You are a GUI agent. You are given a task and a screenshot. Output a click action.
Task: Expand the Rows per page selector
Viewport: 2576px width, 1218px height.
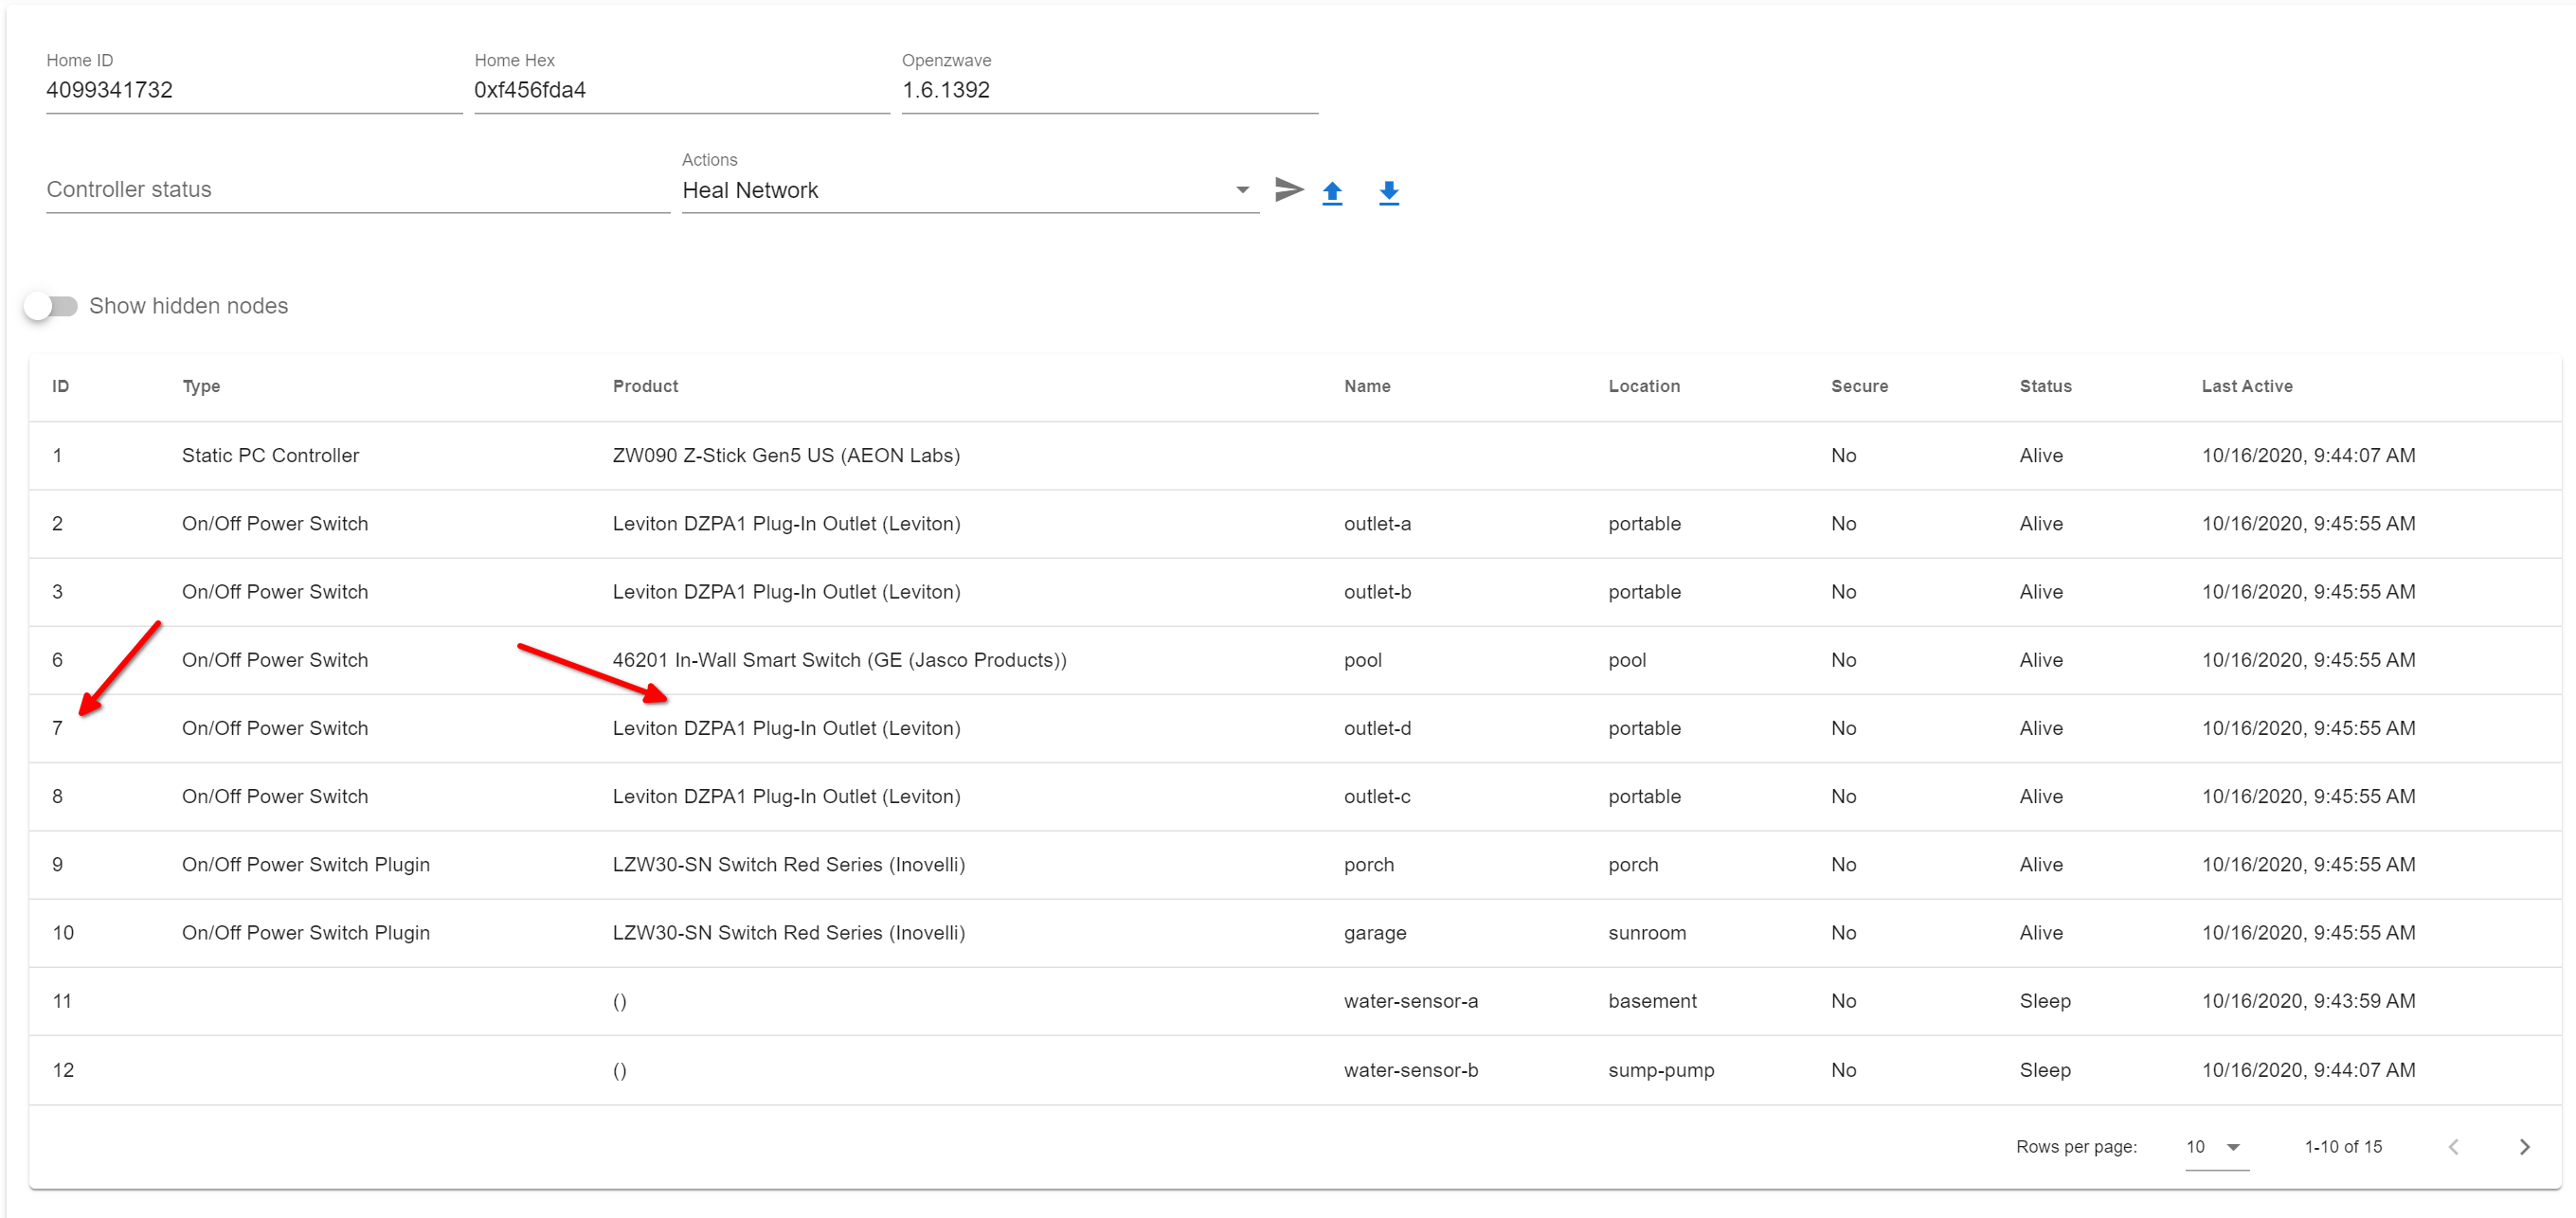pos(2217,1147)
